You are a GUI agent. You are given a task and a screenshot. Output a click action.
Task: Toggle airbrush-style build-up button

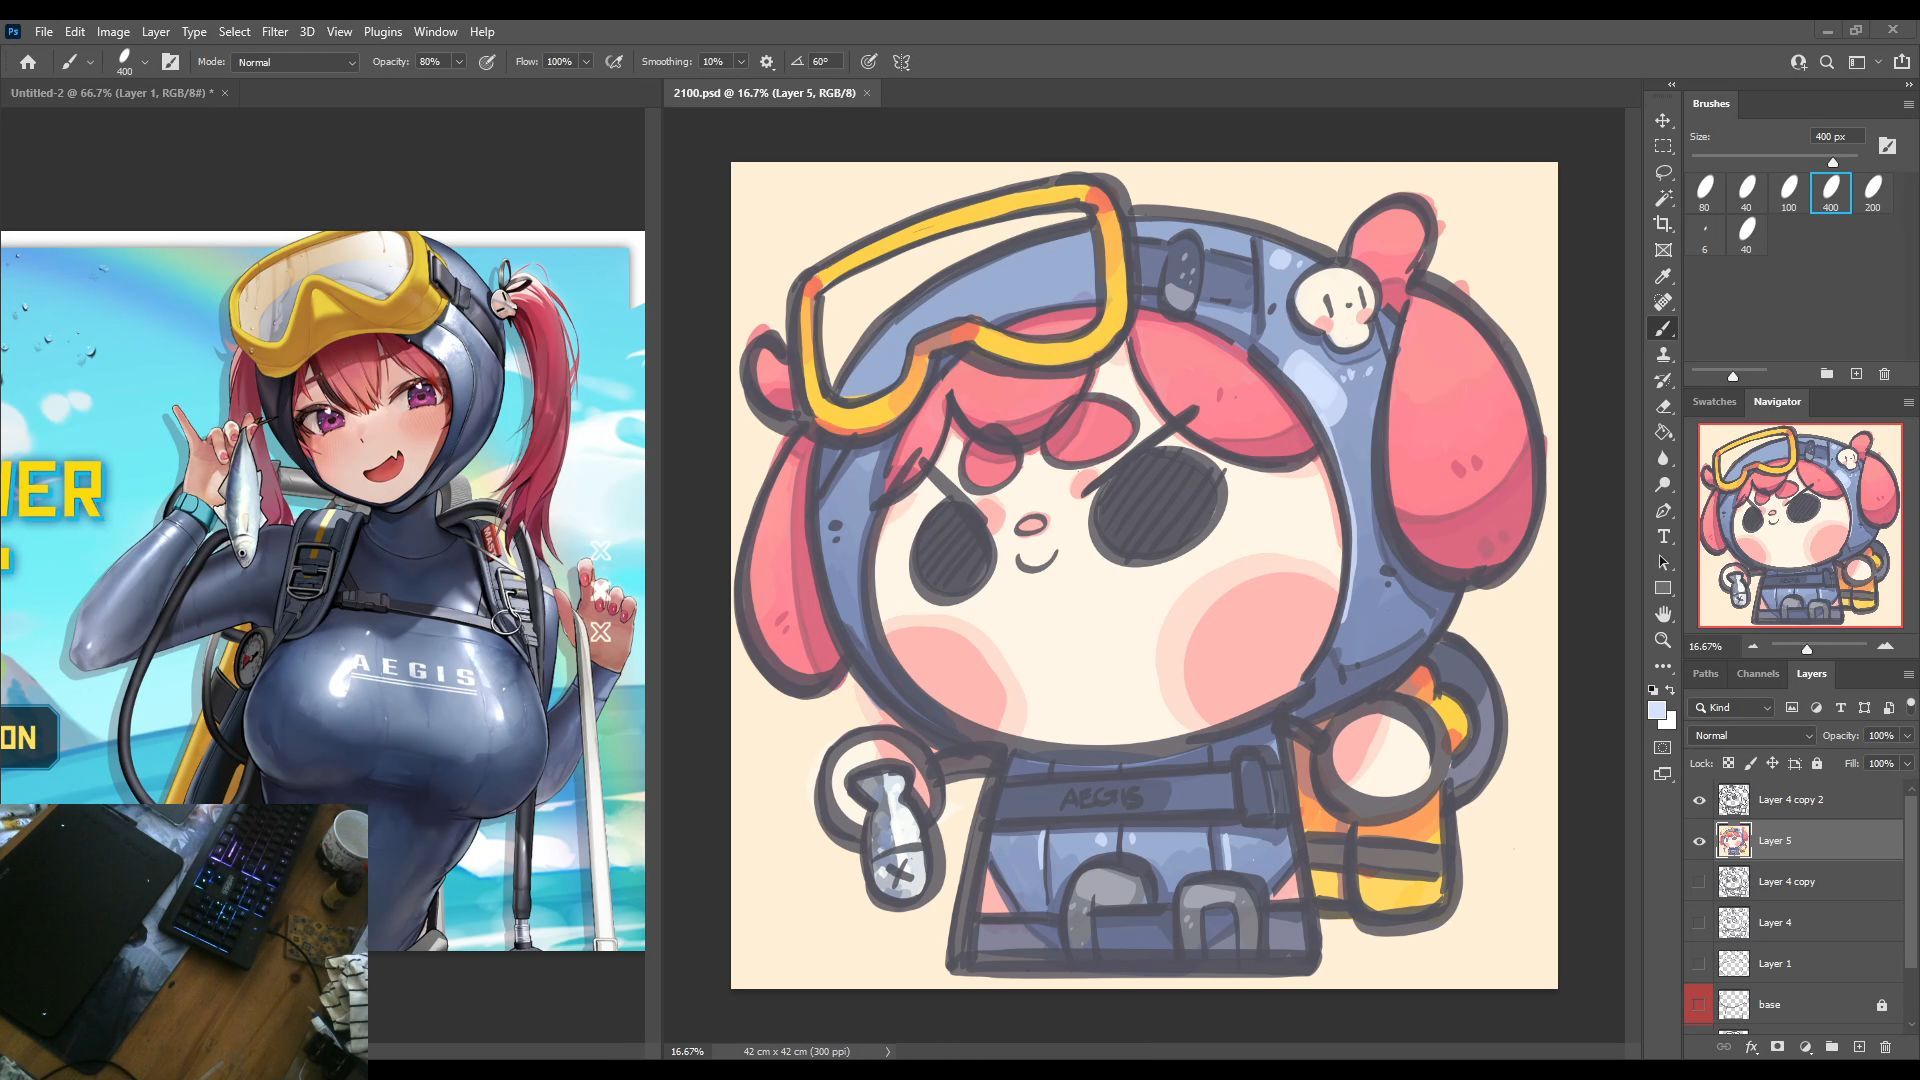(614, 62)
